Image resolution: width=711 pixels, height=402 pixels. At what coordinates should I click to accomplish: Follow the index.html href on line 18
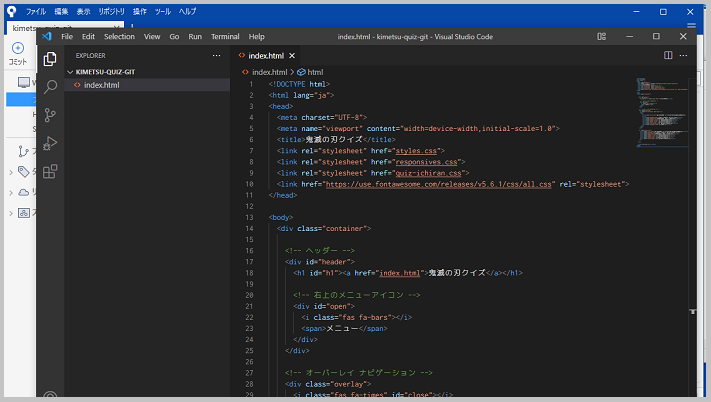pos(399,273)
